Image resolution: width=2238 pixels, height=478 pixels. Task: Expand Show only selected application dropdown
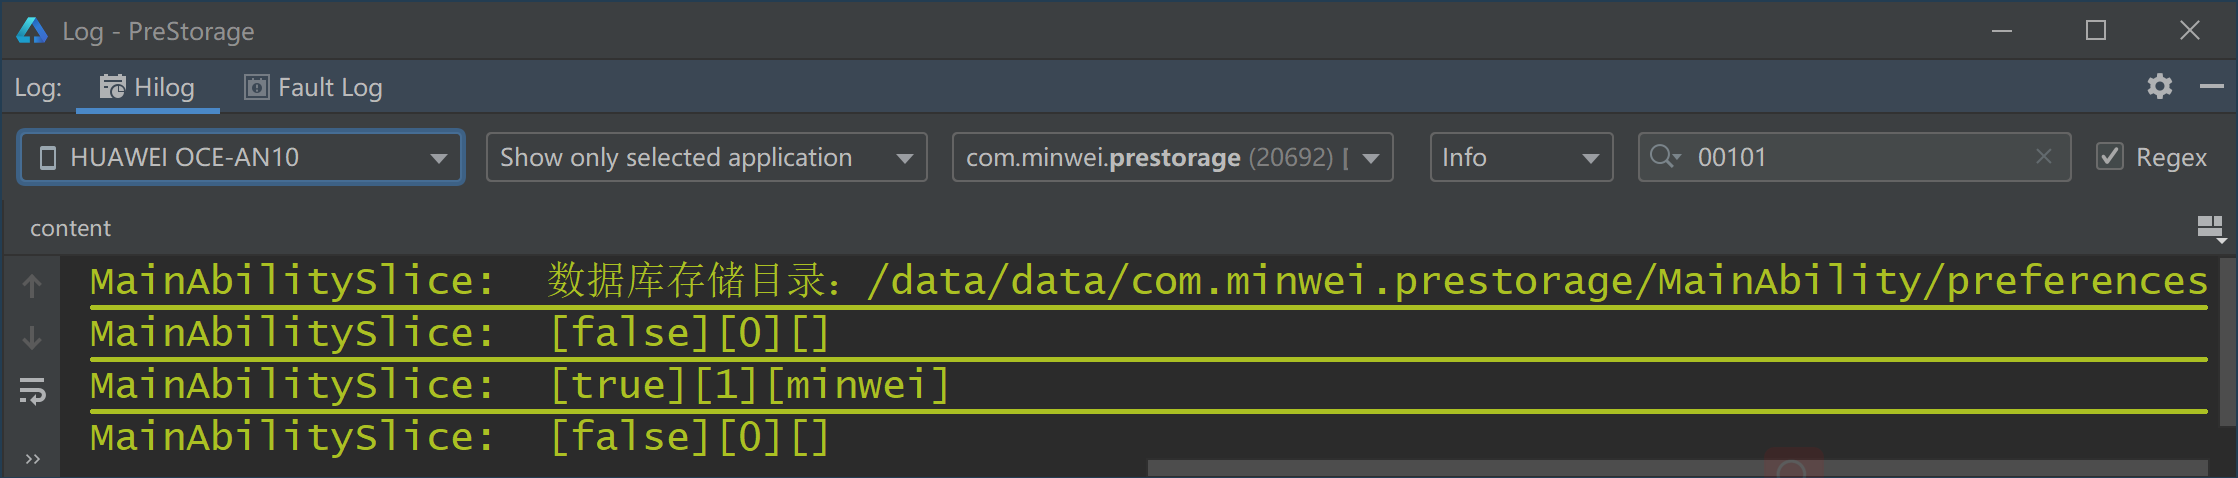[x=707, y=157]
